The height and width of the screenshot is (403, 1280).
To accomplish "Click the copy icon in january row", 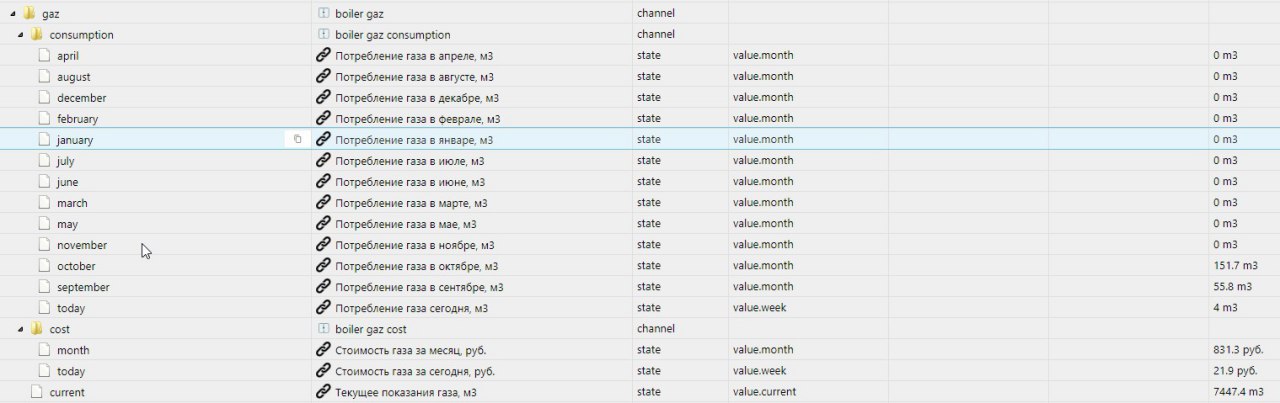I will click(297, 140).
